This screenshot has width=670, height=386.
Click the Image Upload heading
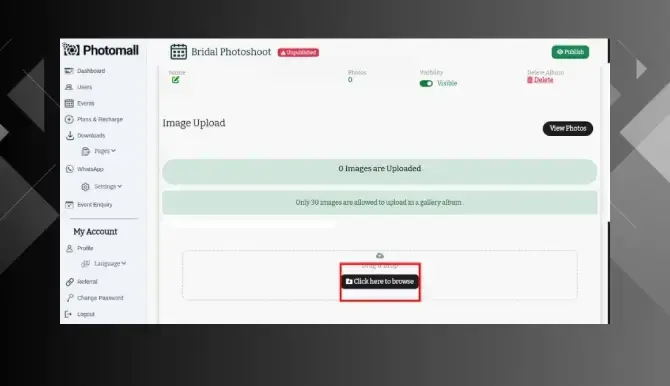pyautogui.click(x=194, y=123)
